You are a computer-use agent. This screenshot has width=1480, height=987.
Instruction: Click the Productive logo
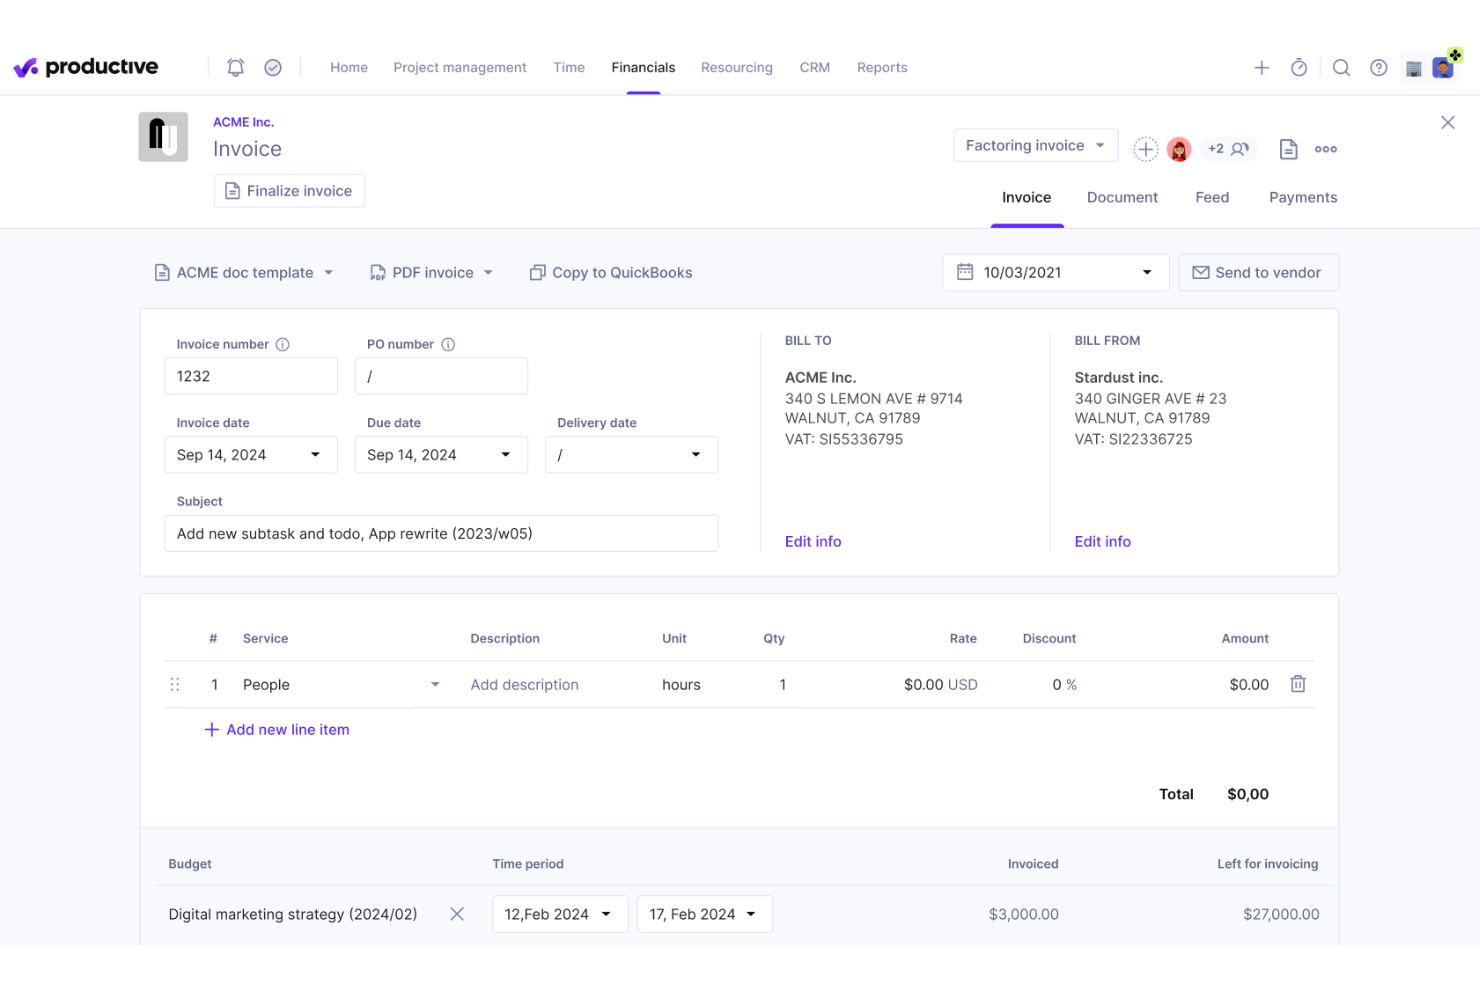[86, 67]
